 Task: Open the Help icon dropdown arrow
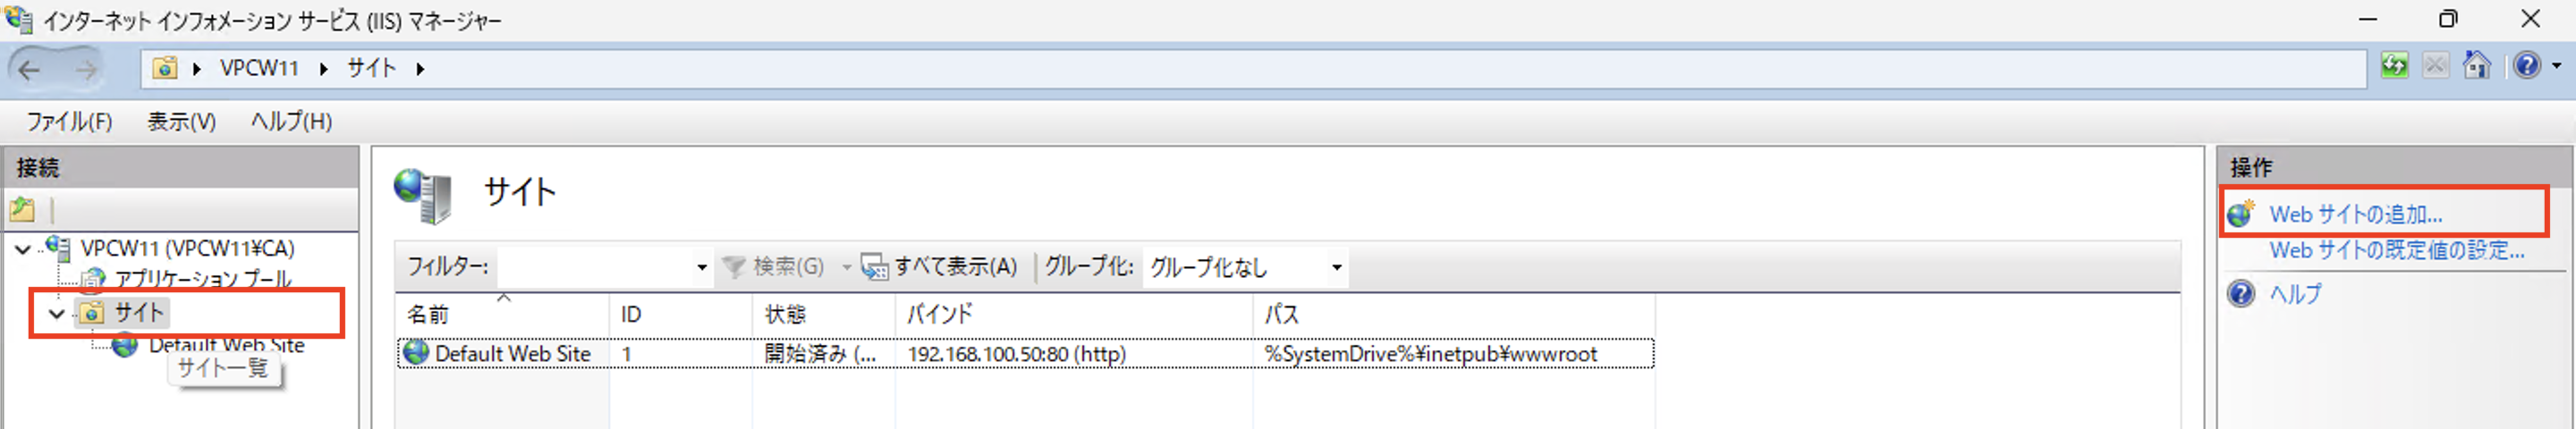[2556, 67]
